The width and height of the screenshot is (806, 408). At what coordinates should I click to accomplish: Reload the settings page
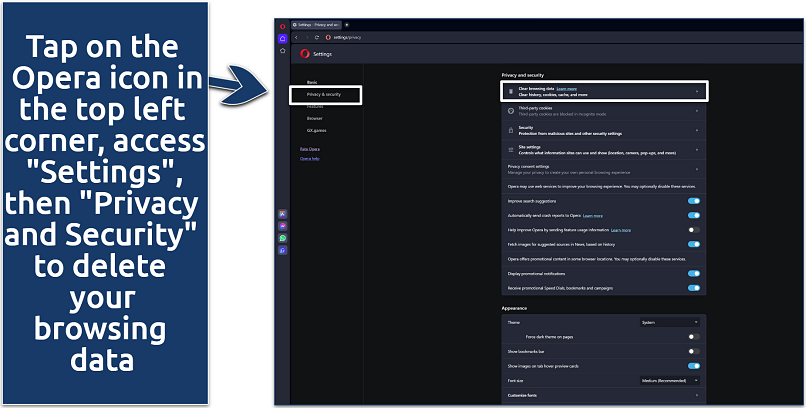click(x=317, y=38)
